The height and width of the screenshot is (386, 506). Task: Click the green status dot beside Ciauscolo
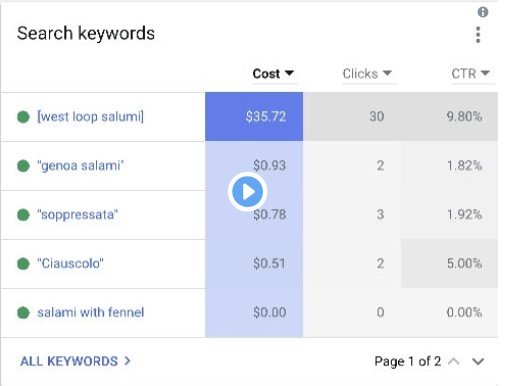pos(23,264)
